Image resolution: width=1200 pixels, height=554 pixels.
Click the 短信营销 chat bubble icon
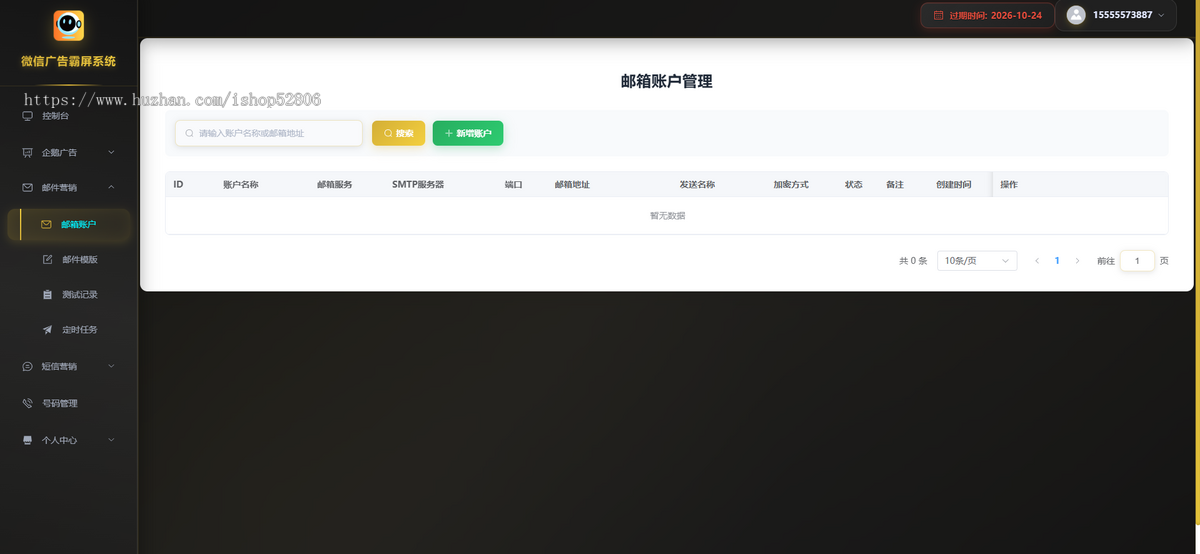28,366
